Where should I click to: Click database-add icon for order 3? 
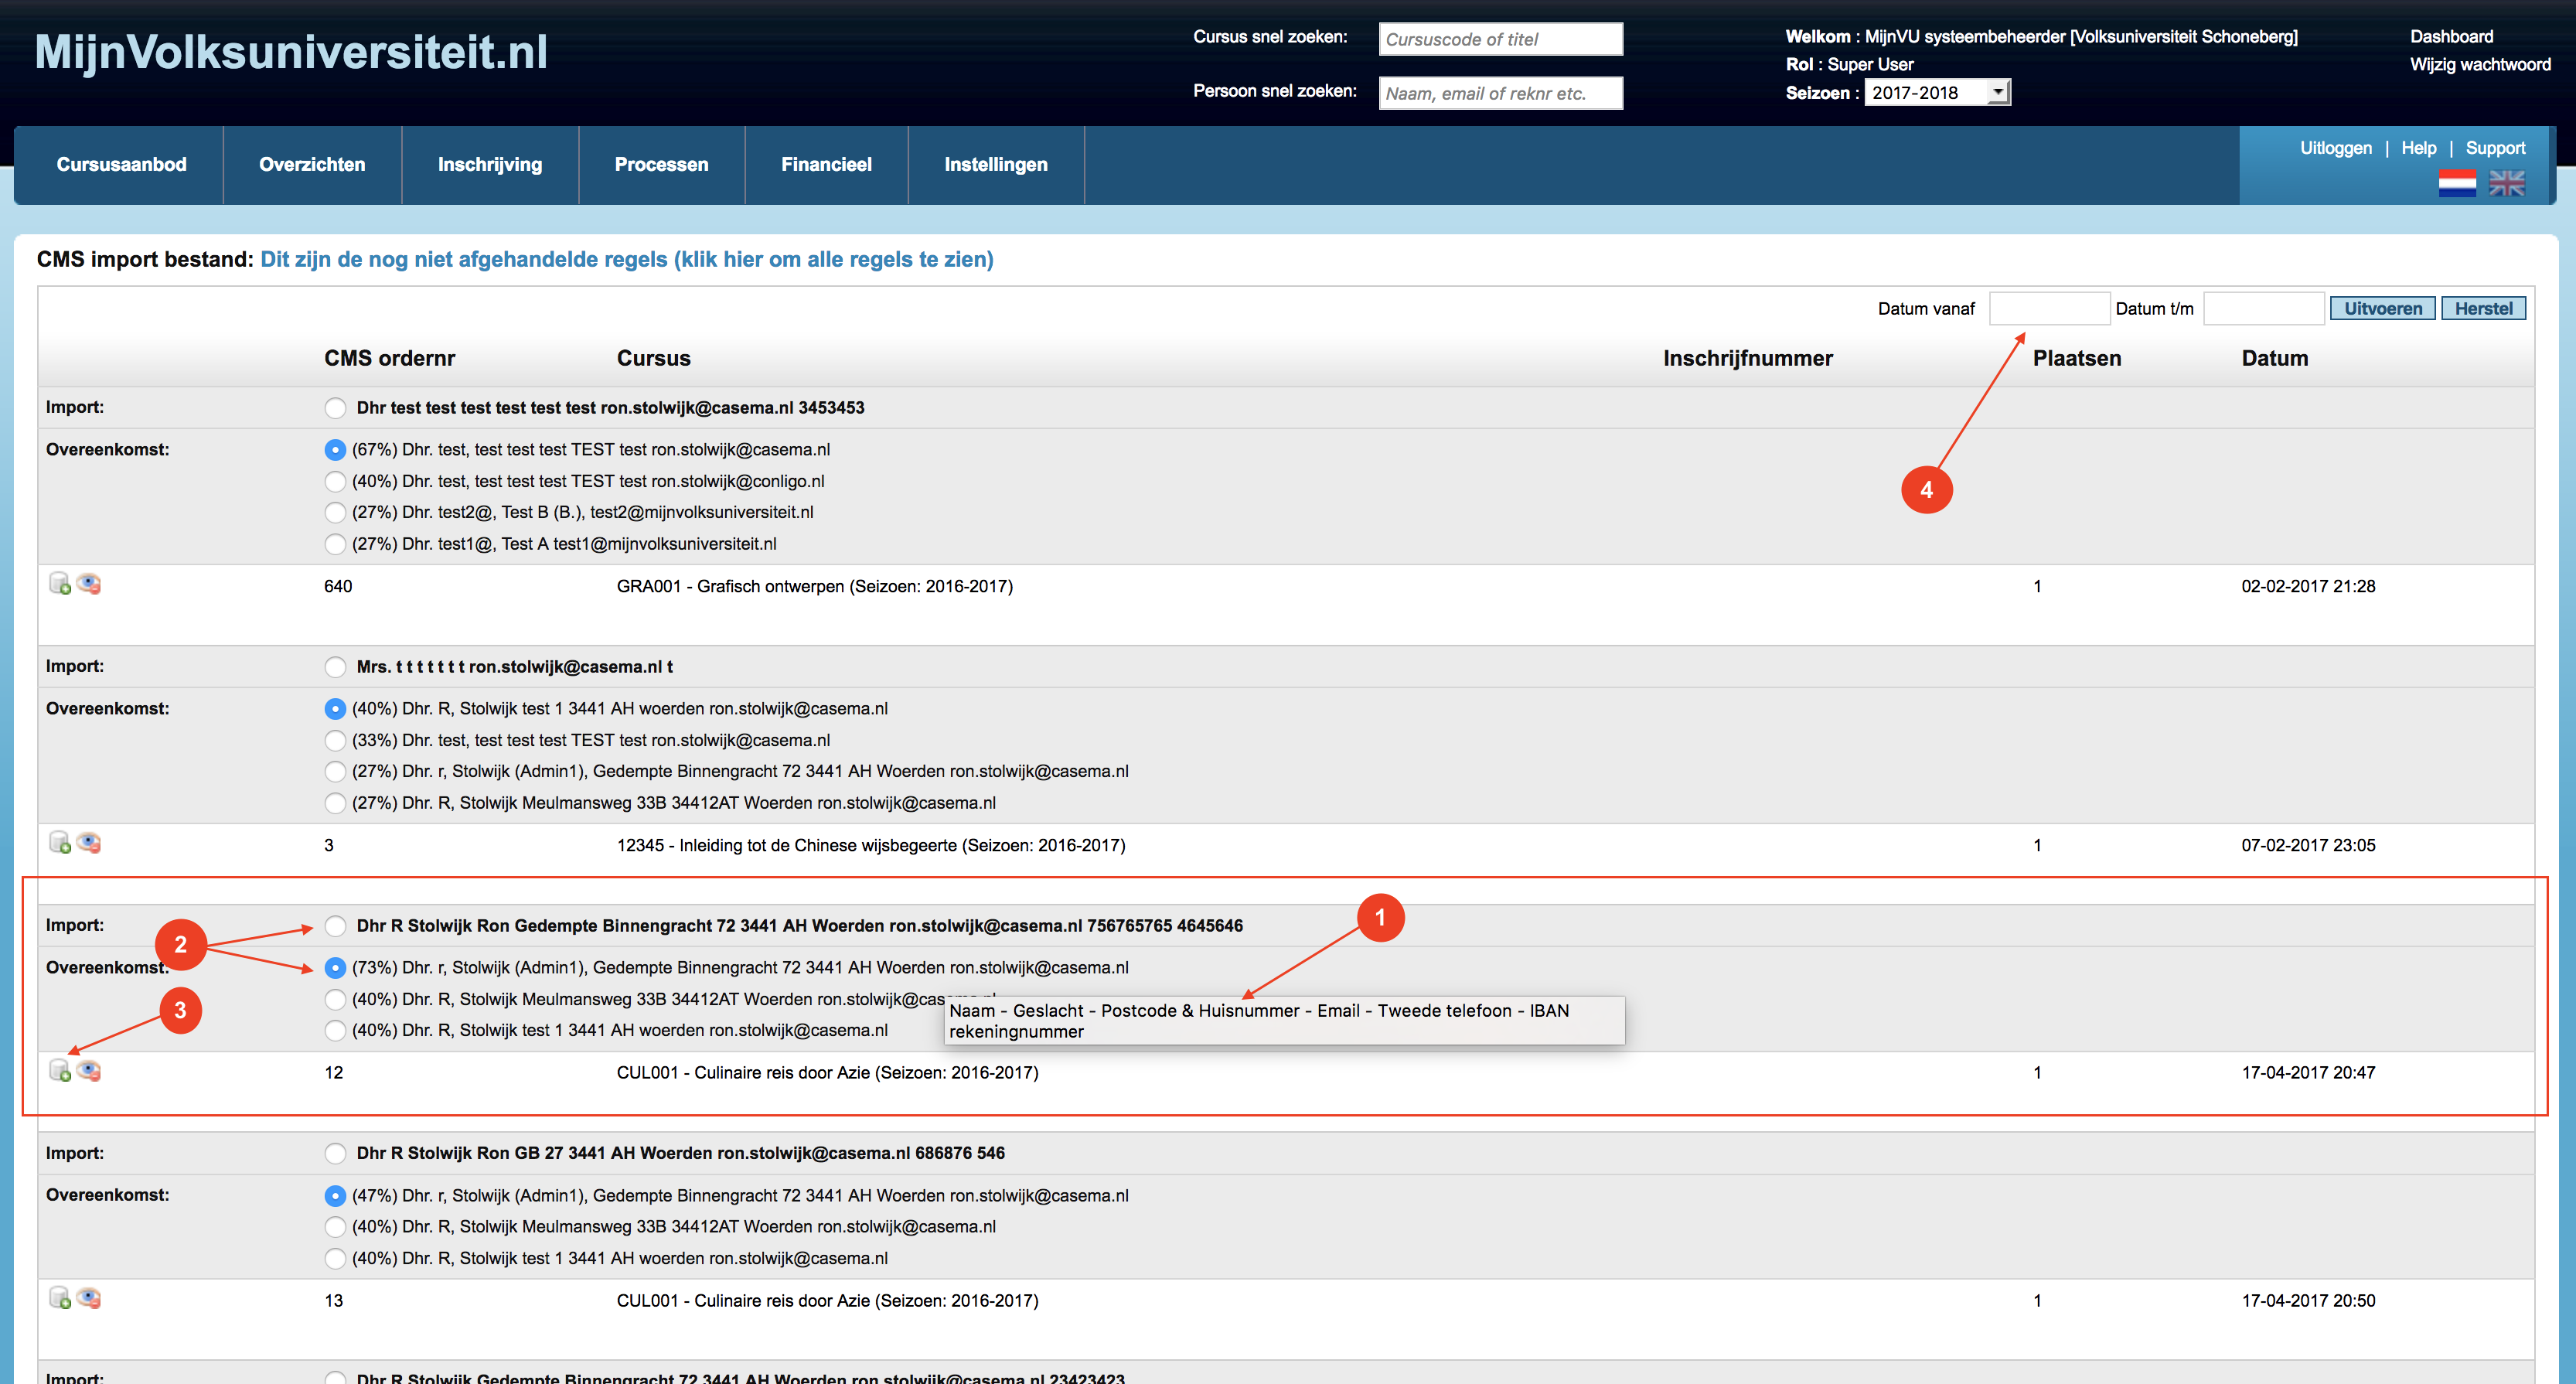[x=59, y=843]
